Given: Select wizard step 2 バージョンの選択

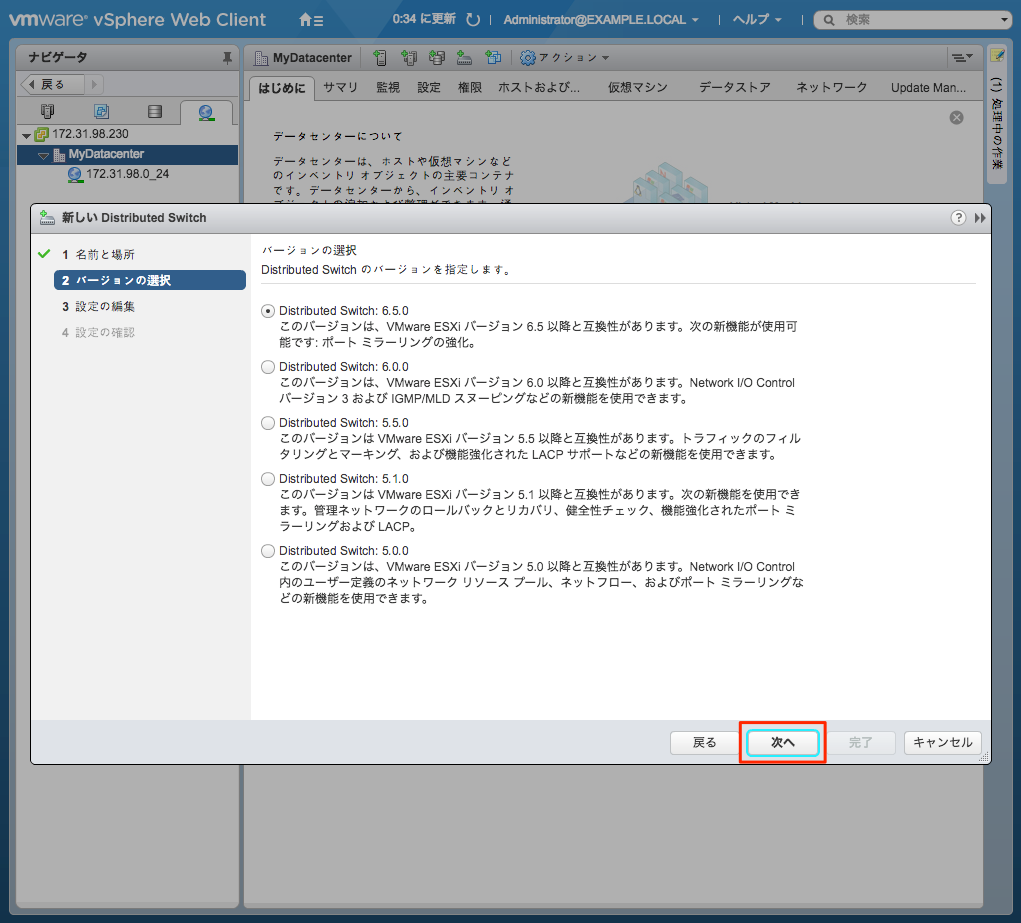Looking at the screenshot, I should [150, 281].
